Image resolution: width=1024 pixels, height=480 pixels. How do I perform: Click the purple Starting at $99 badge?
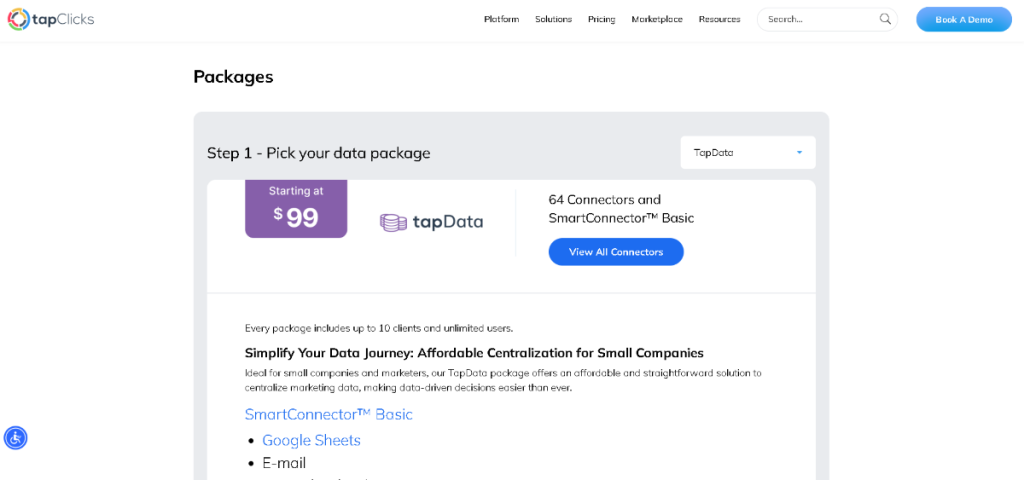click(x=296, y=209)
